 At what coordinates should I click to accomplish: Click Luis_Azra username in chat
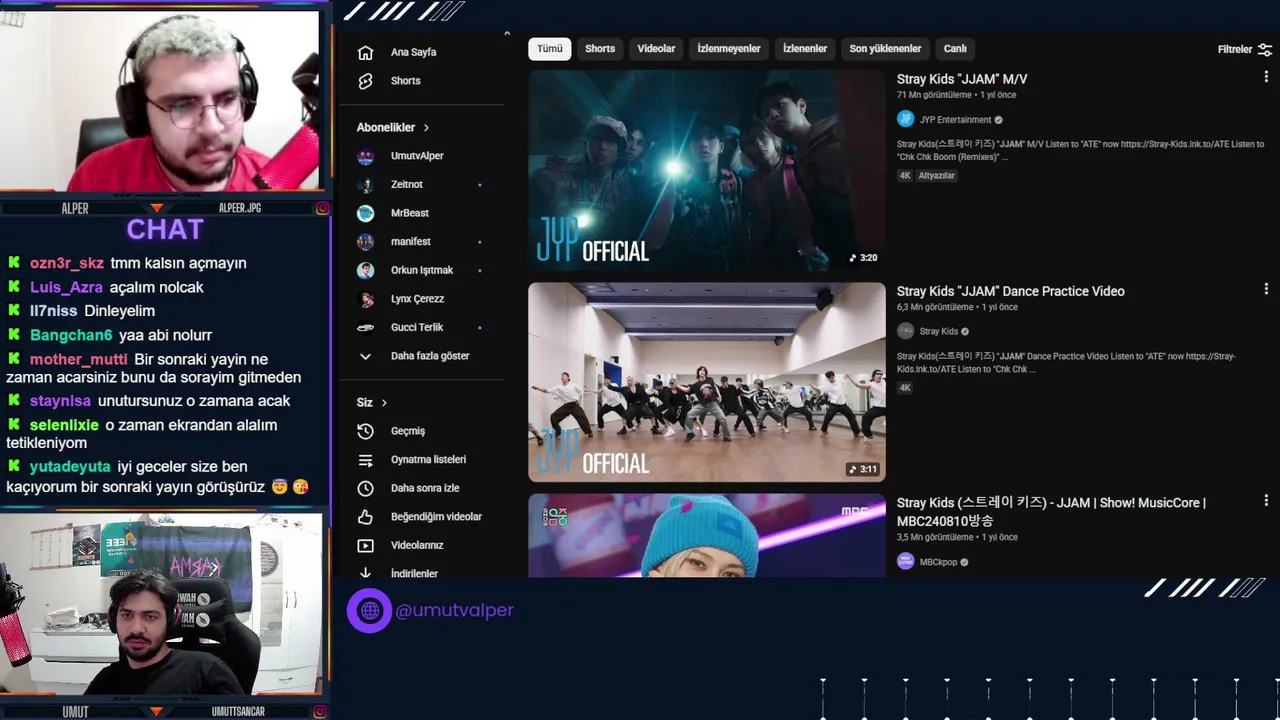(66, 287)
